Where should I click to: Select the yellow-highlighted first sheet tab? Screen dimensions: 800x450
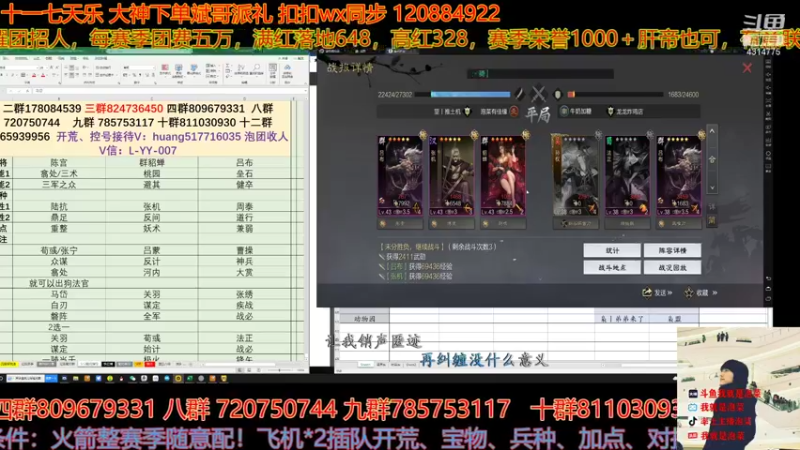pyautogui.click(x=9, y=364)
